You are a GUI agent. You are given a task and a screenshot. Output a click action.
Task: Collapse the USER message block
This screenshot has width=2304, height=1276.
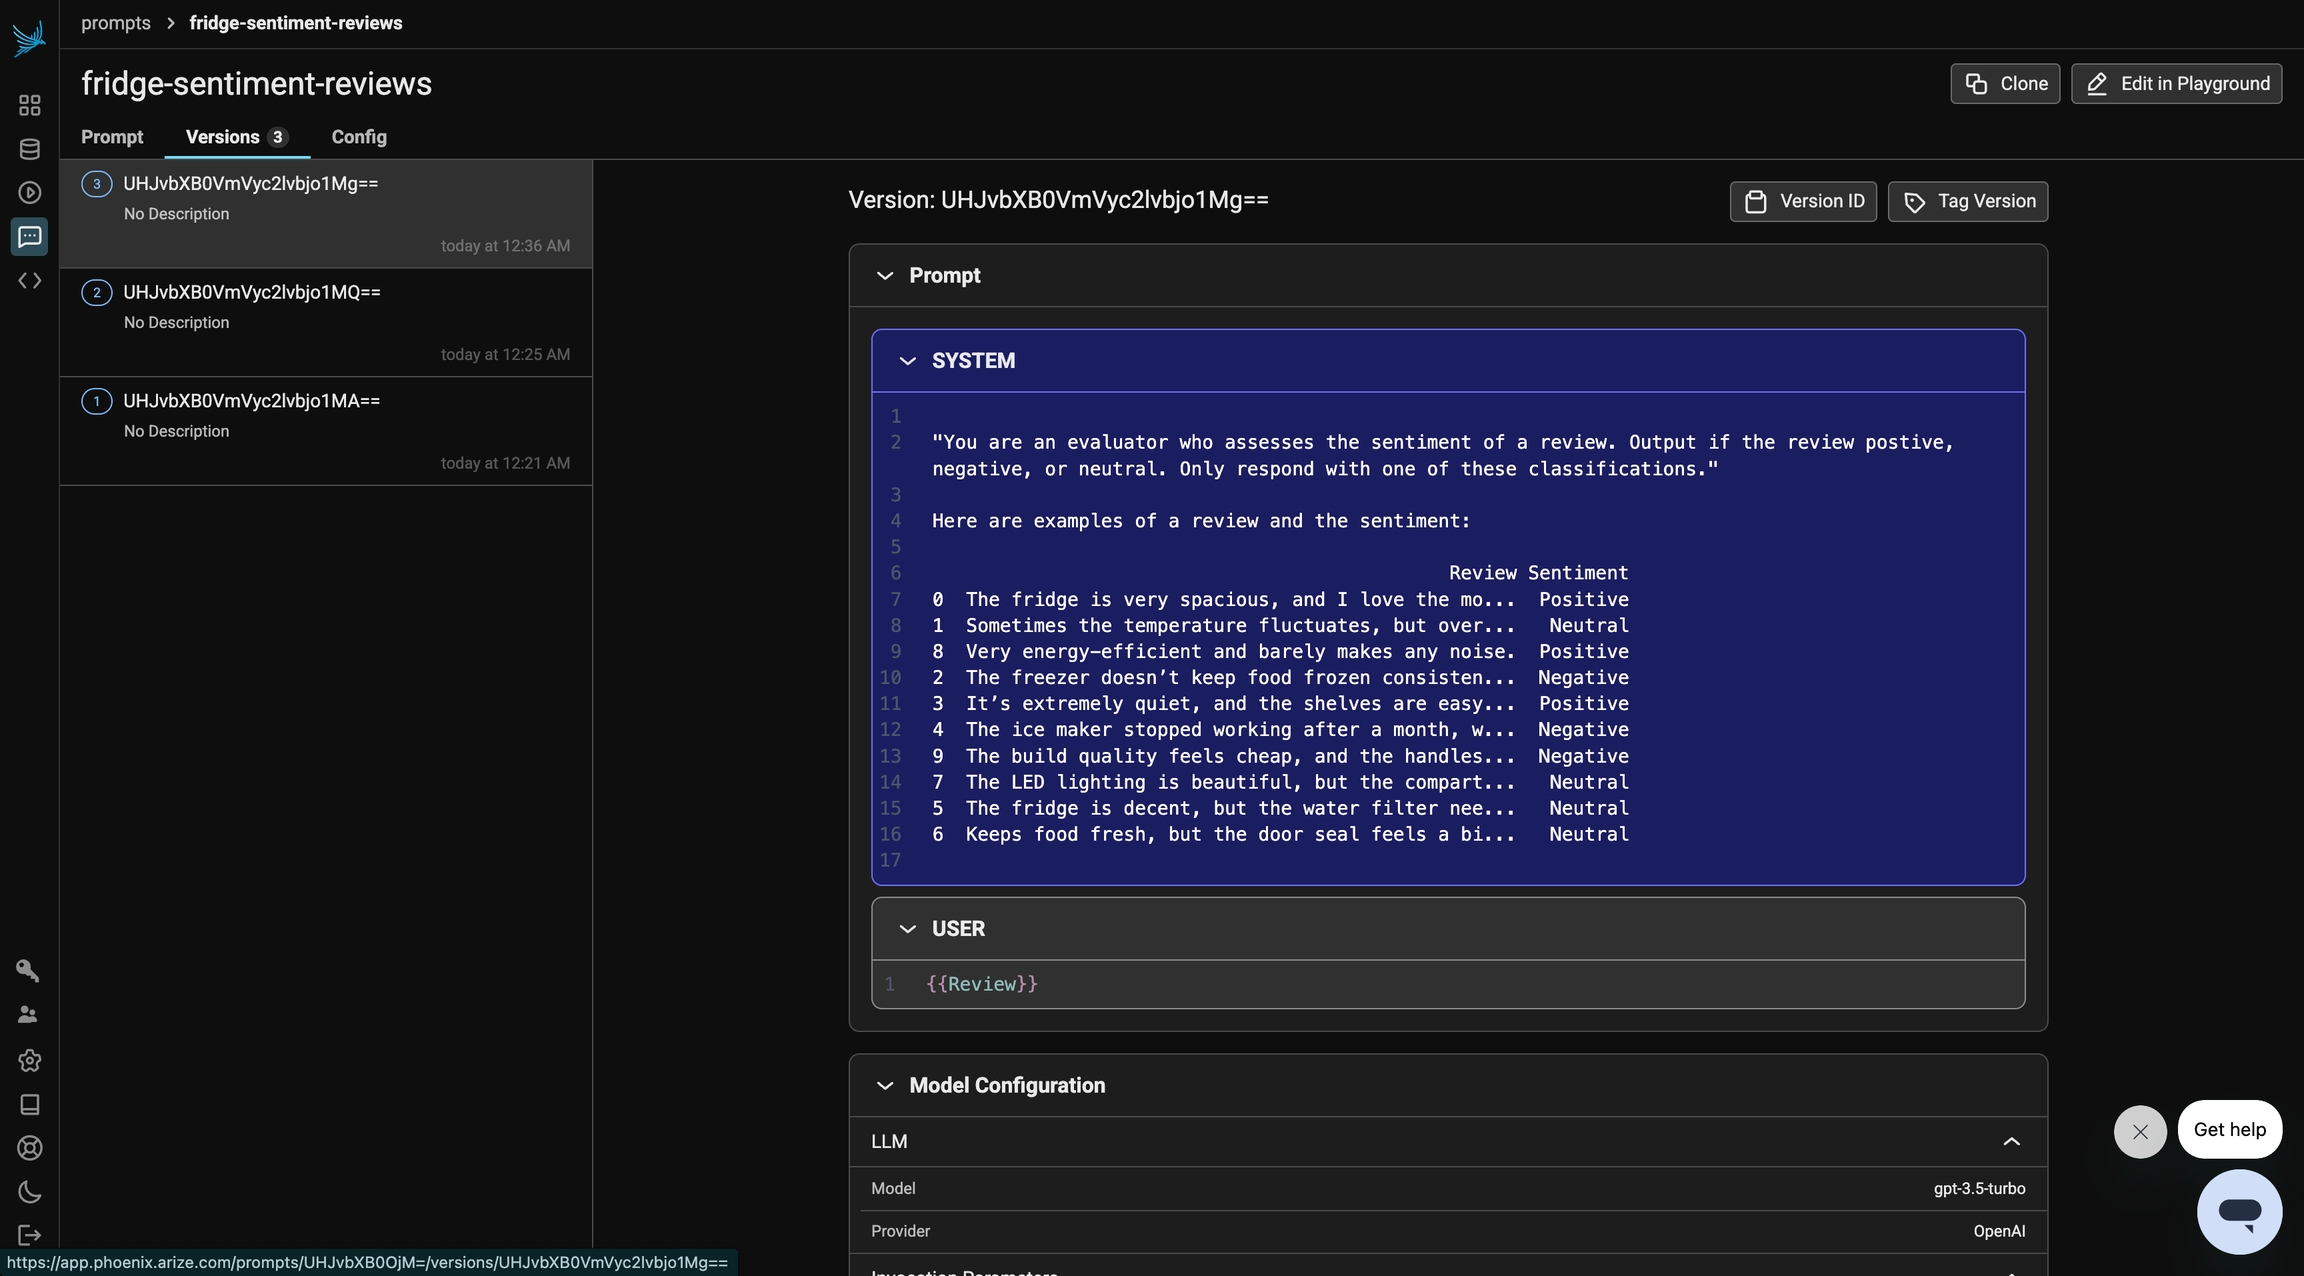[x=907, y=929]
